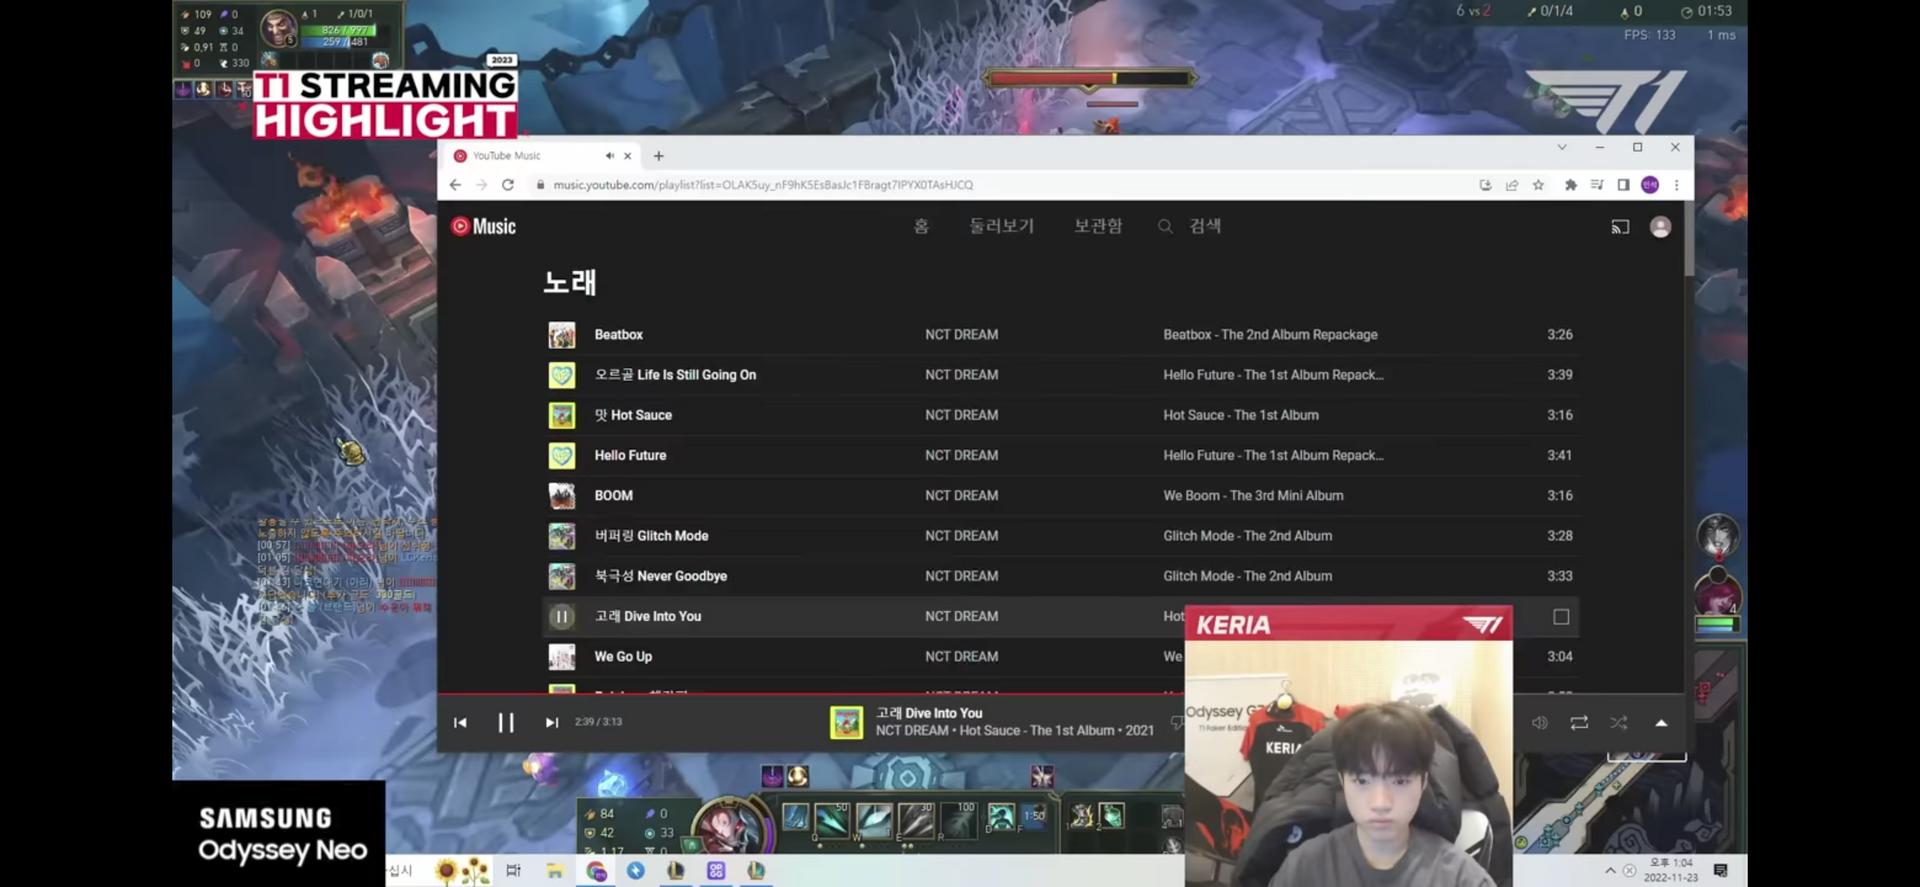Open the media control icon in Chrome toolbar

tap(1597, 185)
